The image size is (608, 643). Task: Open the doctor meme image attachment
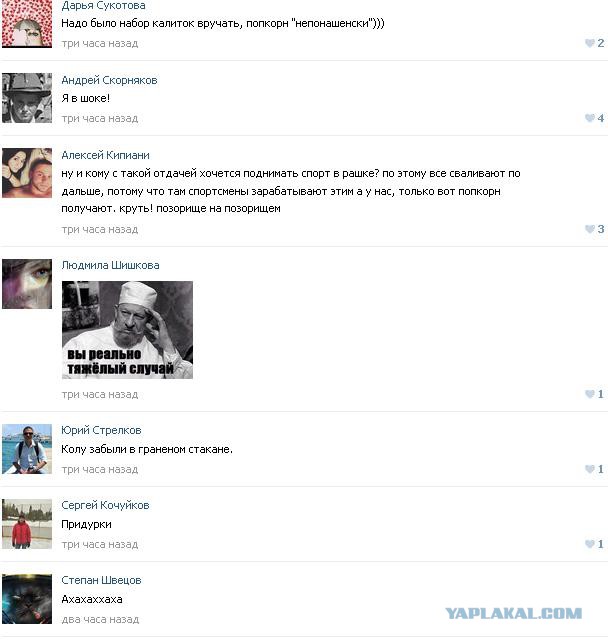pos(127,330)
